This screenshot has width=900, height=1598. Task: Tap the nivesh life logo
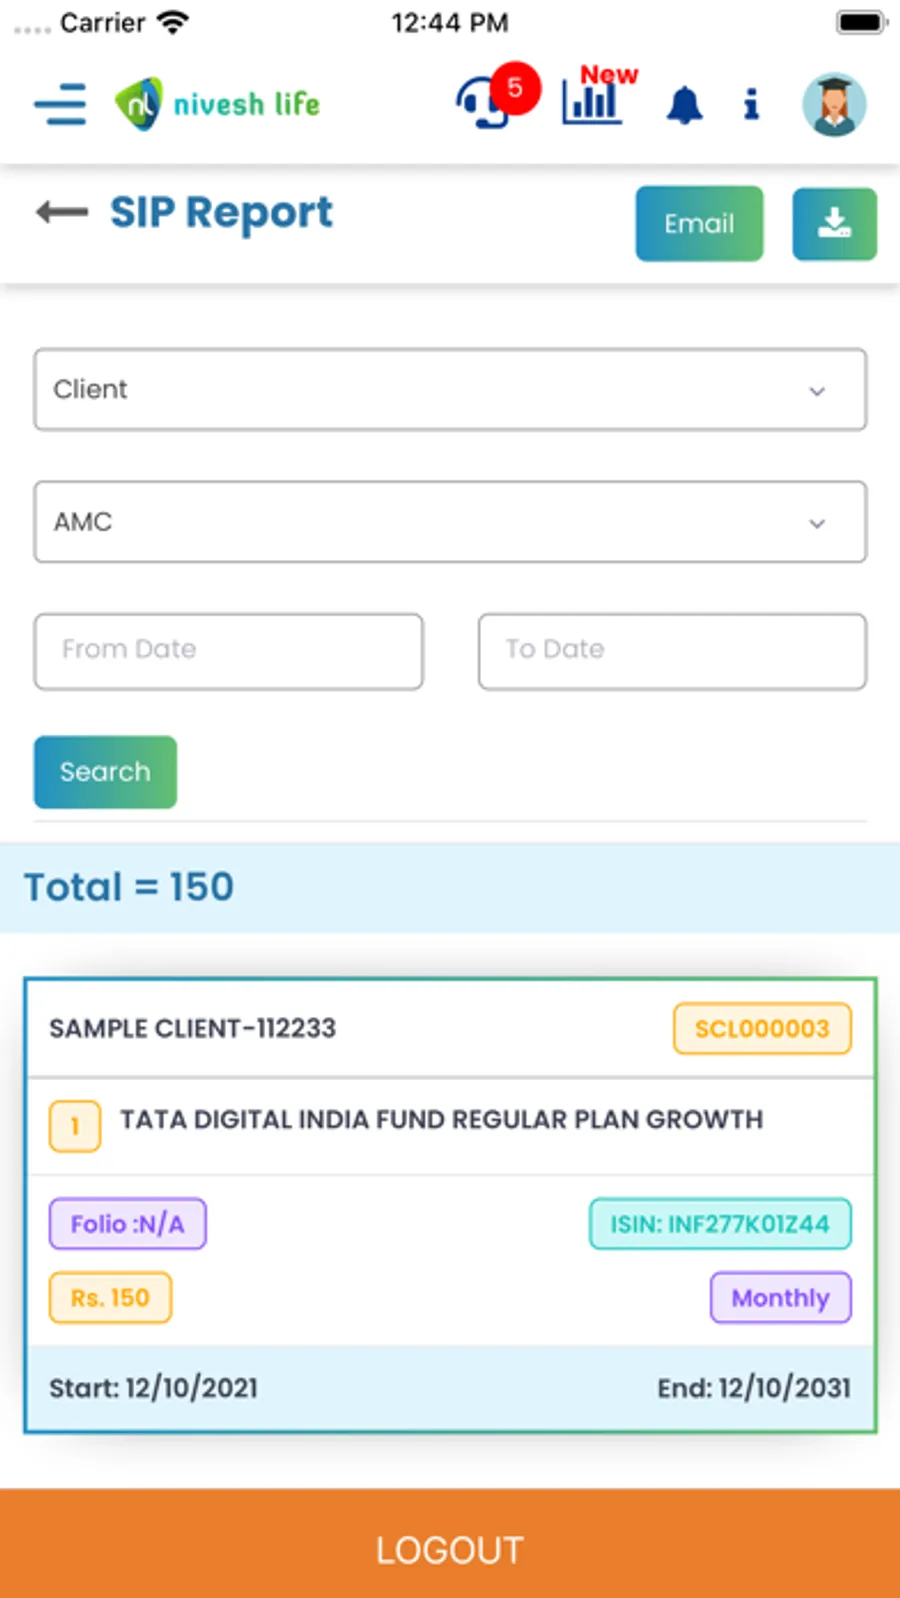click(218, 104)
